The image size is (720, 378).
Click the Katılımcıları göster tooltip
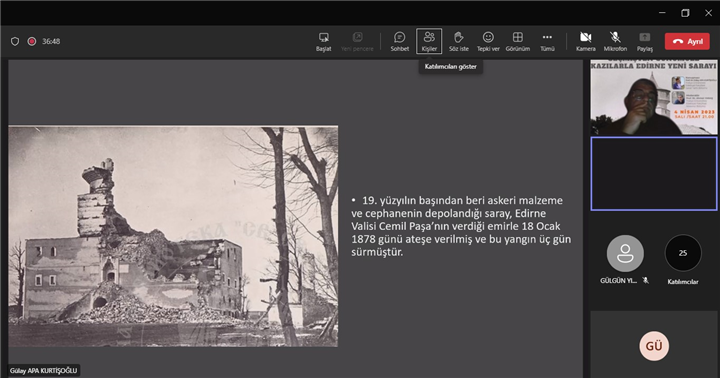[x=450, y=67]
